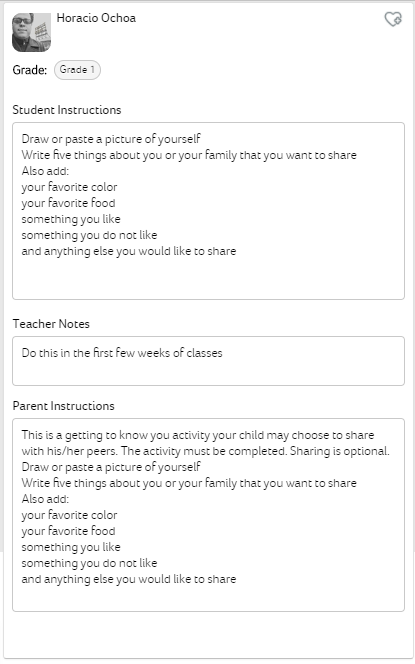Click the Parent Instructions heading

coord(64,406)
